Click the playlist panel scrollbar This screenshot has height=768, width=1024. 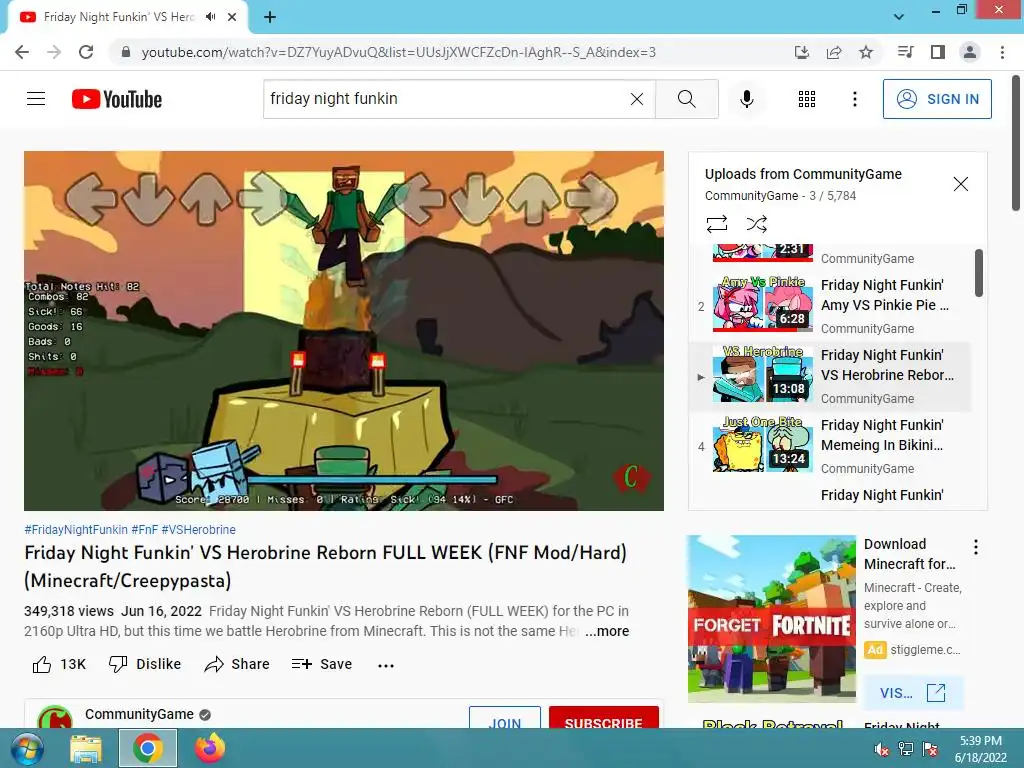(x=978, y=273)
